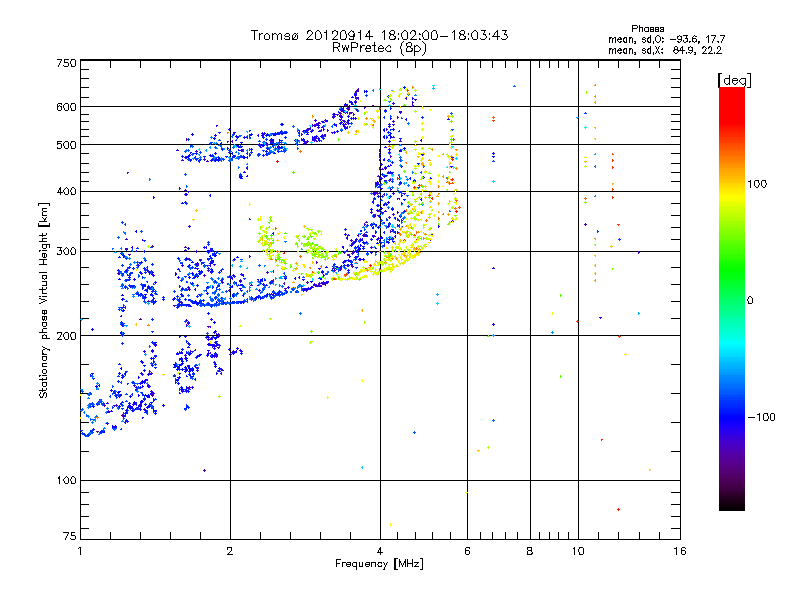Click the x-axis tick label '1'
Screen dimensions: 800x600
click(x=80, y=551)
